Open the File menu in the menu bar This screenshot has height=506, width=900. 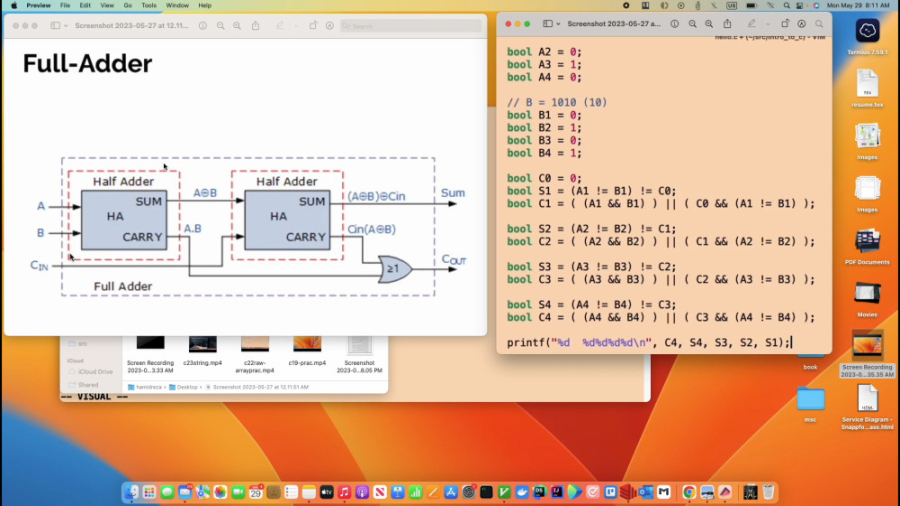(65, 5)
